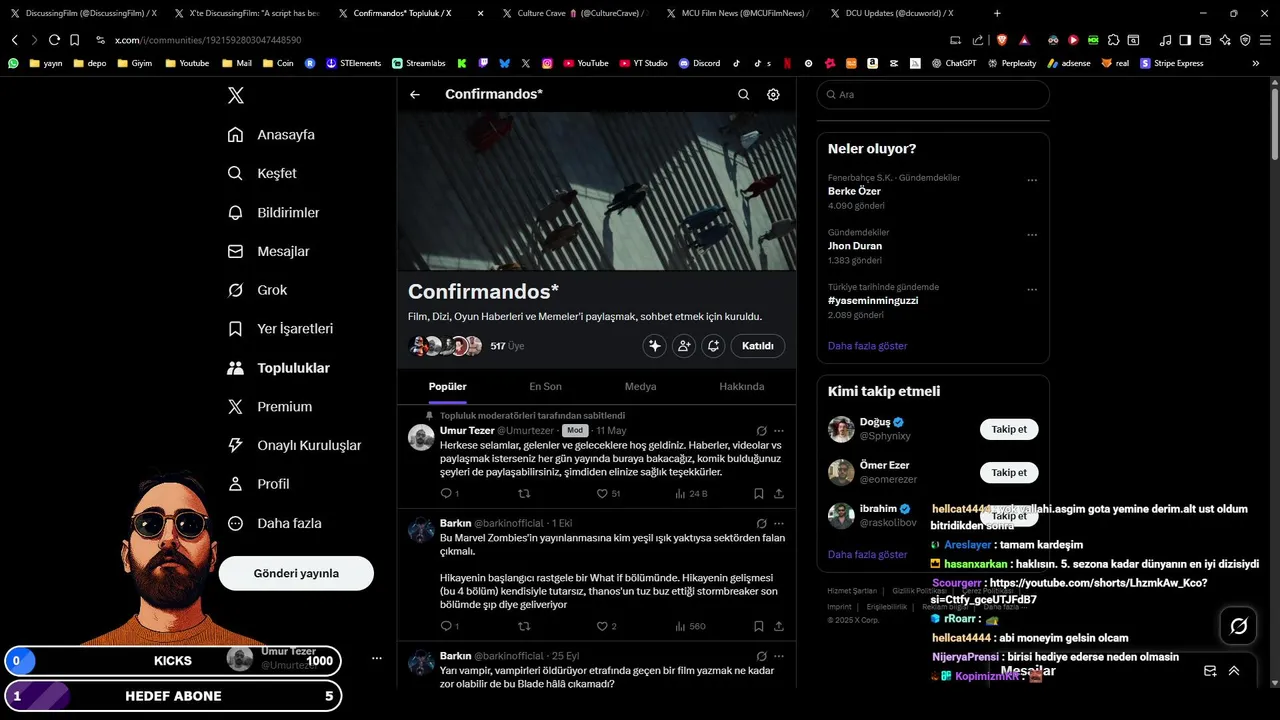The width and height of the screenshot is (1280, 720).
Task: Open Bildirimler in the sidebar
Action: (x=273, y=213)
